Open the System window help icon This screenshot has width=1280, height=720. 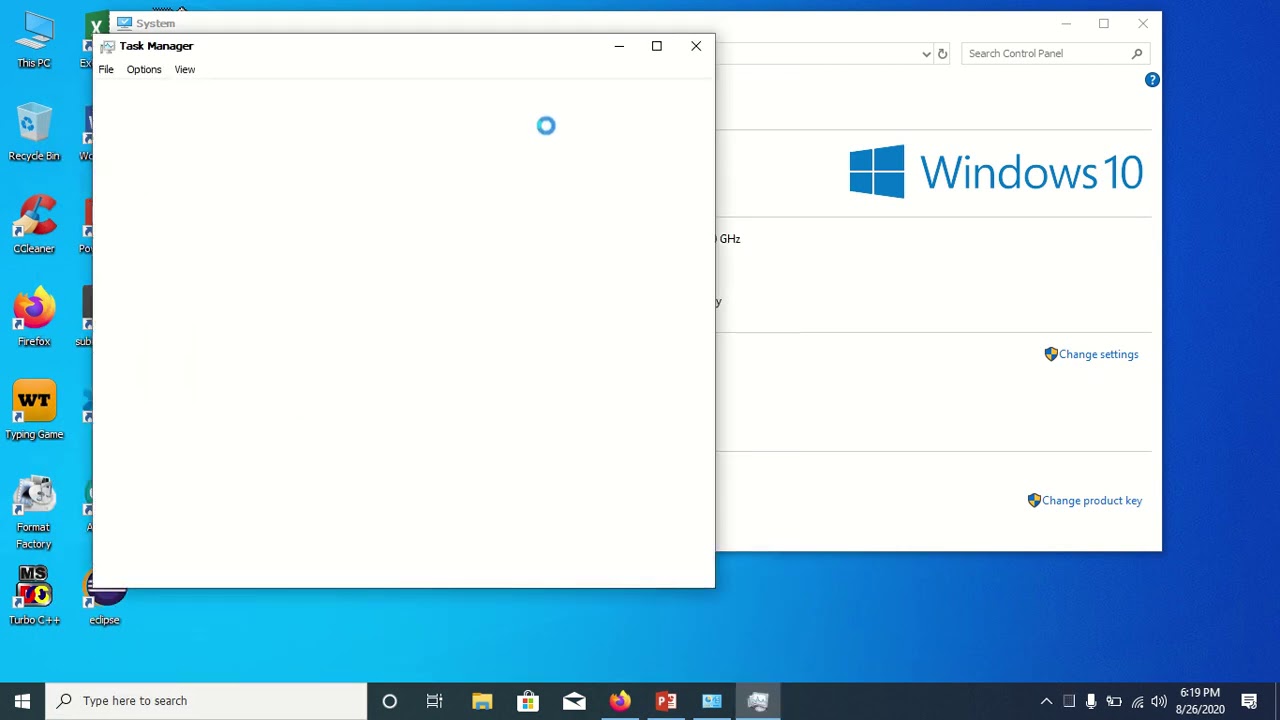click(1152, 80)
